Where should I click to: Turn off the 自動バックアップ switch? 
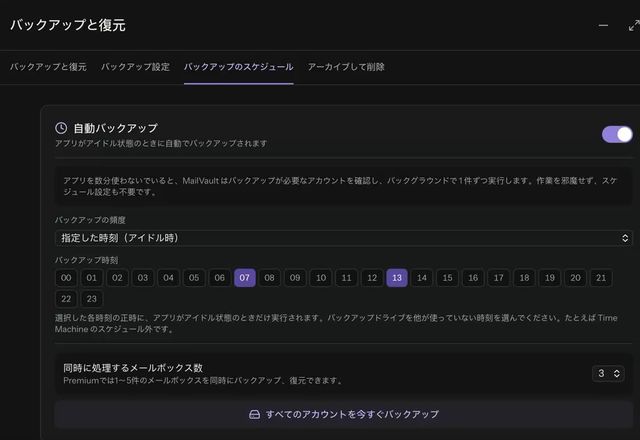617,134
